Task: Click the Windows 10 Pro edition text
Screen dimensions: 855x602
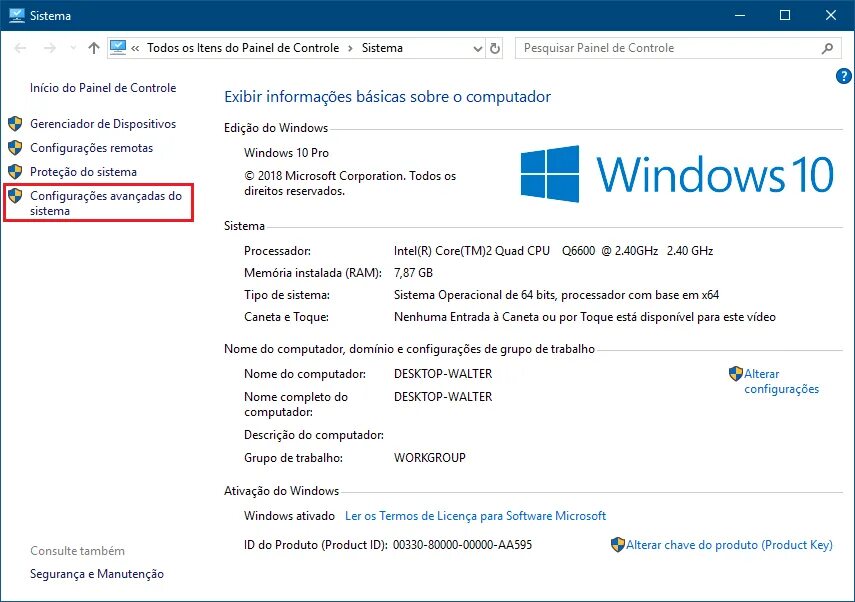Action: pyautogui.click(x=286, y=153)
